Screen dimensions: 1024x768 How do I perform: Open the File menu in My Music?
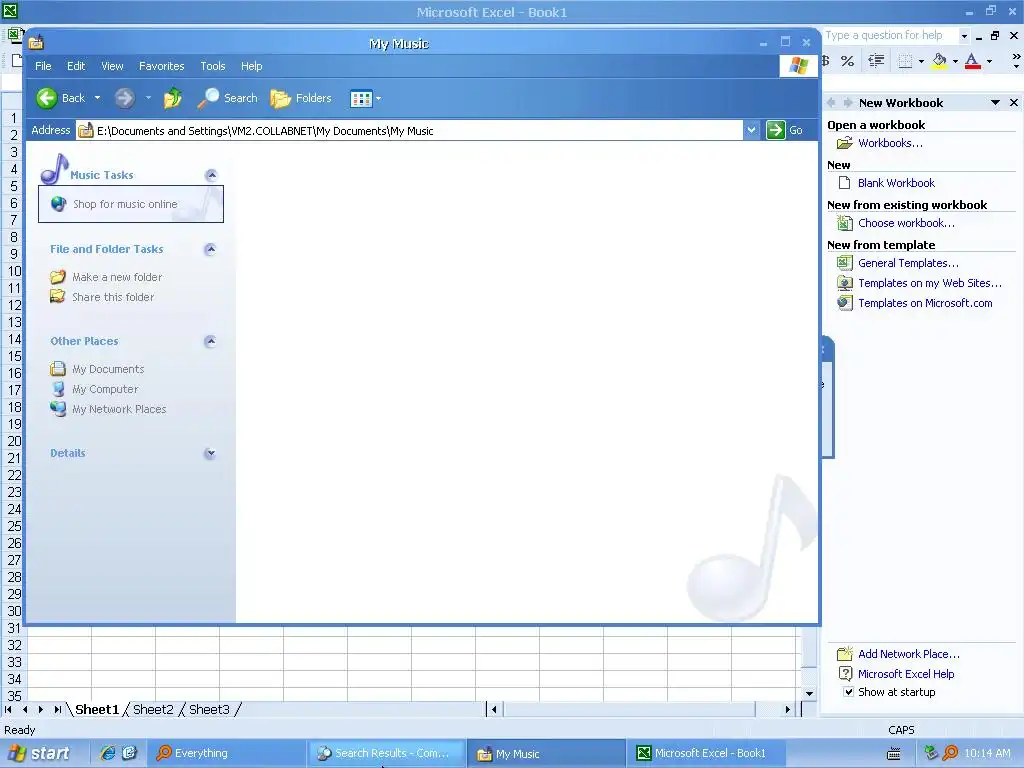point(43,66)
